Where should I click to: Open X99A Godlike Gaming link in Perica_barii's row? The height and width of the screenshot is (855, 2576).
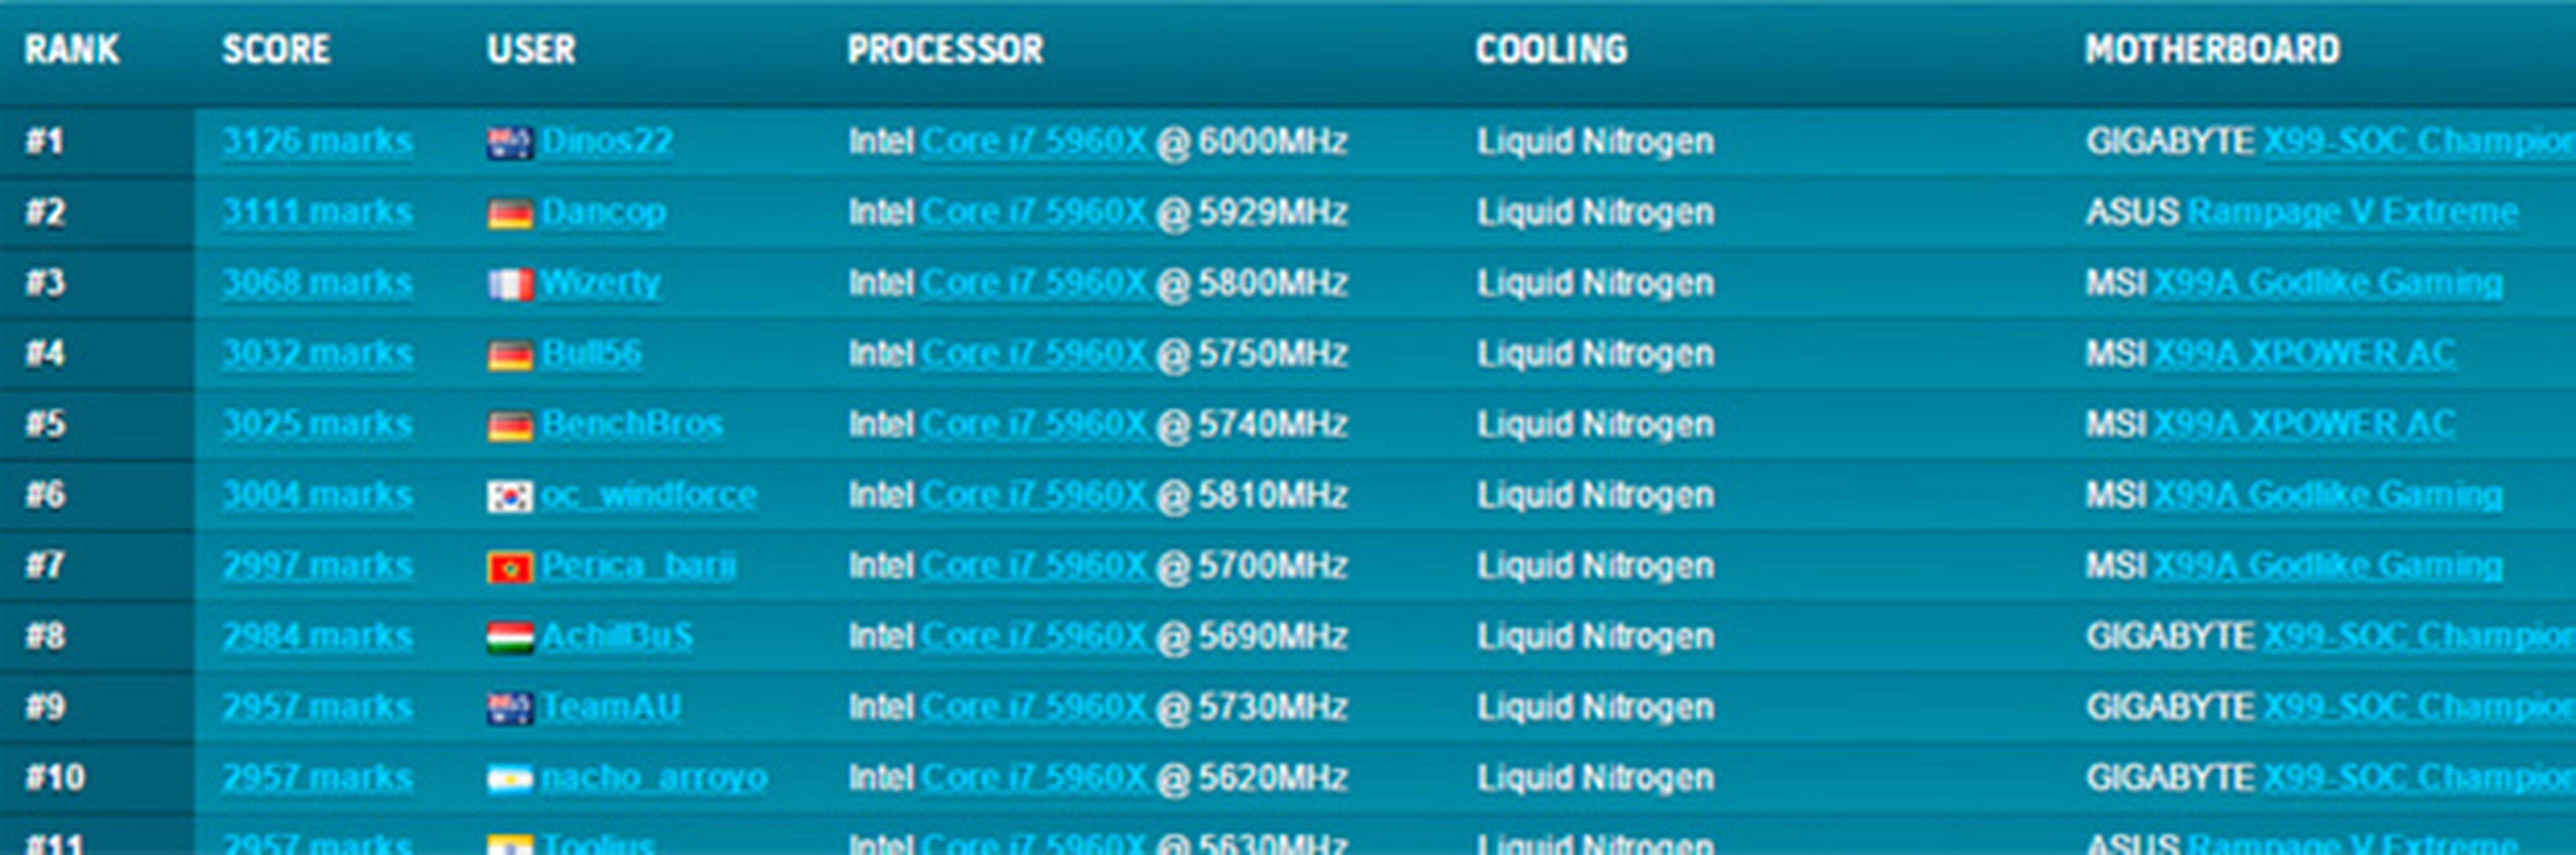pyautogui.click(x=2328, y=566)
